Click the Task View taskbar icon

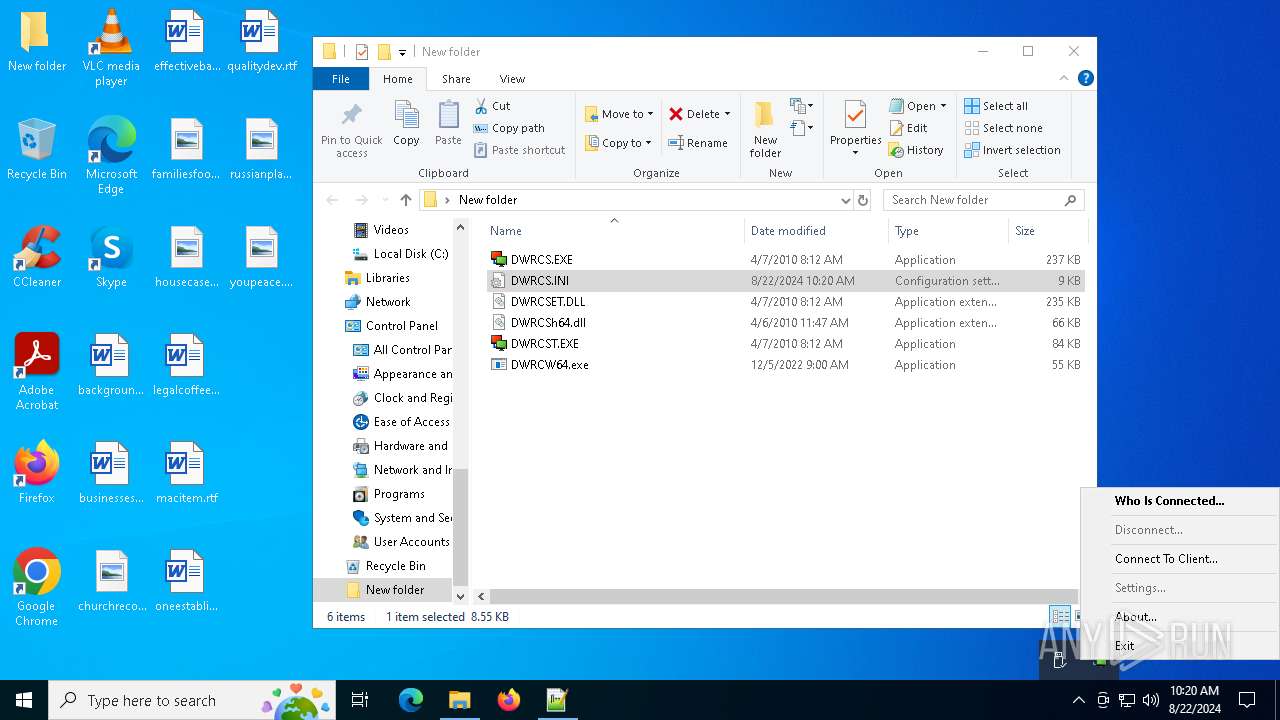pyautogui.click(x=360, y=700)
